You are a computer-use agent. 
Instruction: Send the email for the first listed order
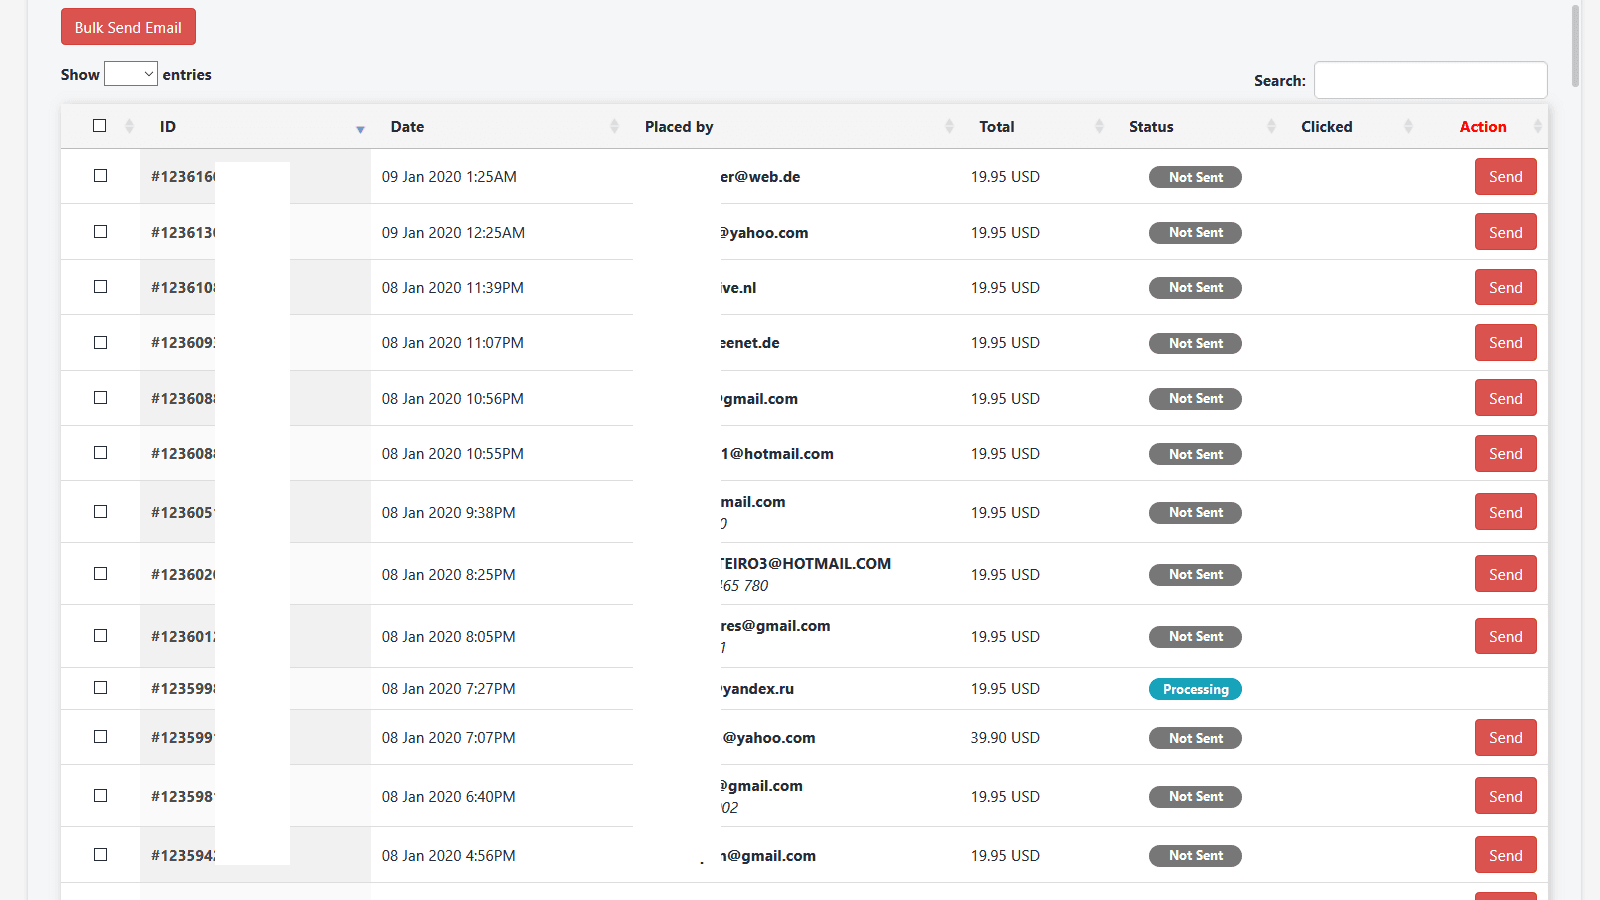tap(1505, 176)
